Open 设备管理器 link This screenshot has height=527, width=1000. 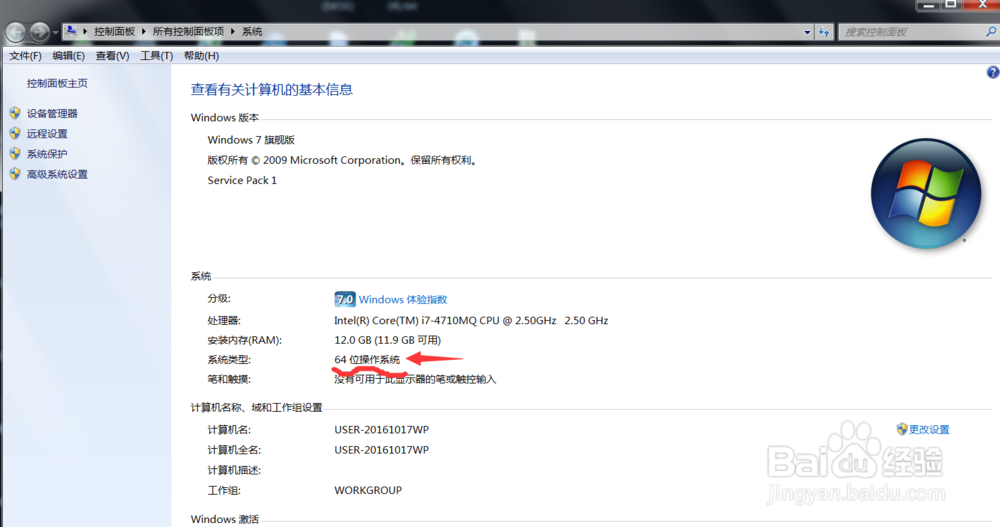coord(52,114)
